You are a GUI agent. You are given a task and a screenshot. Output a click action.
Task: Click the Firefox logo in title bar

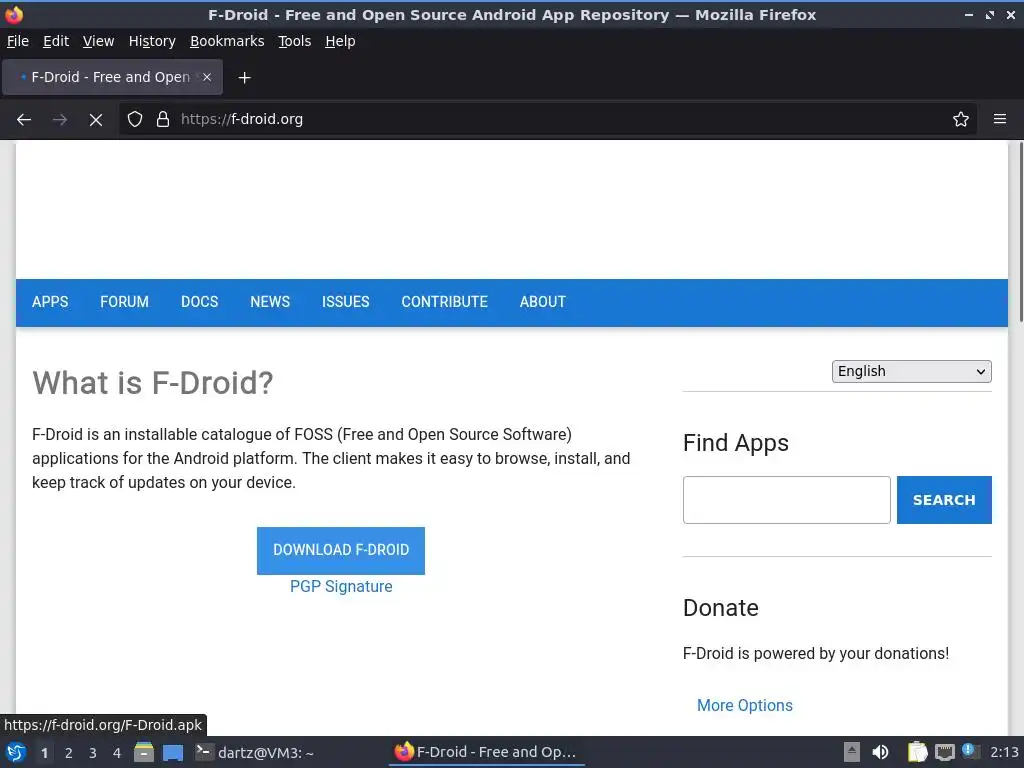(14, 14)
